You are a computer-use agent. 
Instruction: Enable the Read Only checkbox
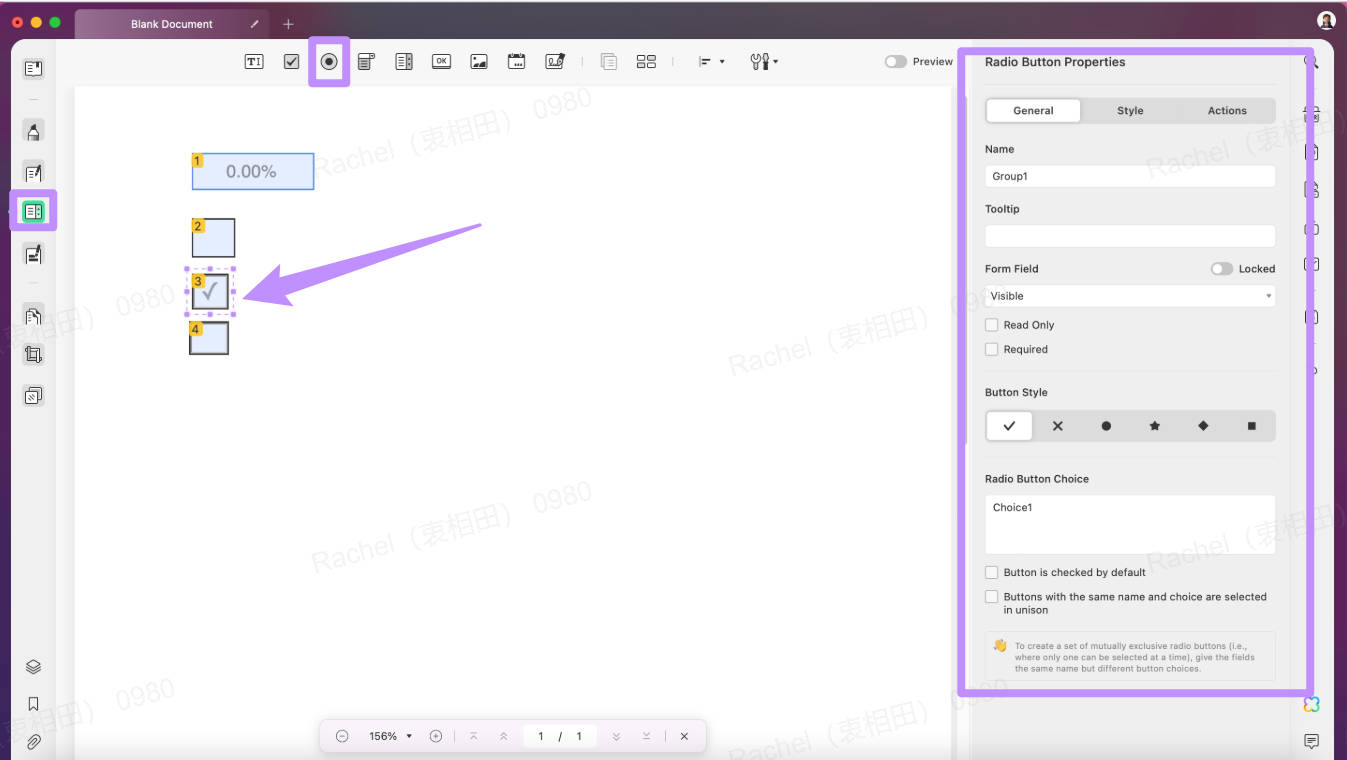[x=991, y=324]
